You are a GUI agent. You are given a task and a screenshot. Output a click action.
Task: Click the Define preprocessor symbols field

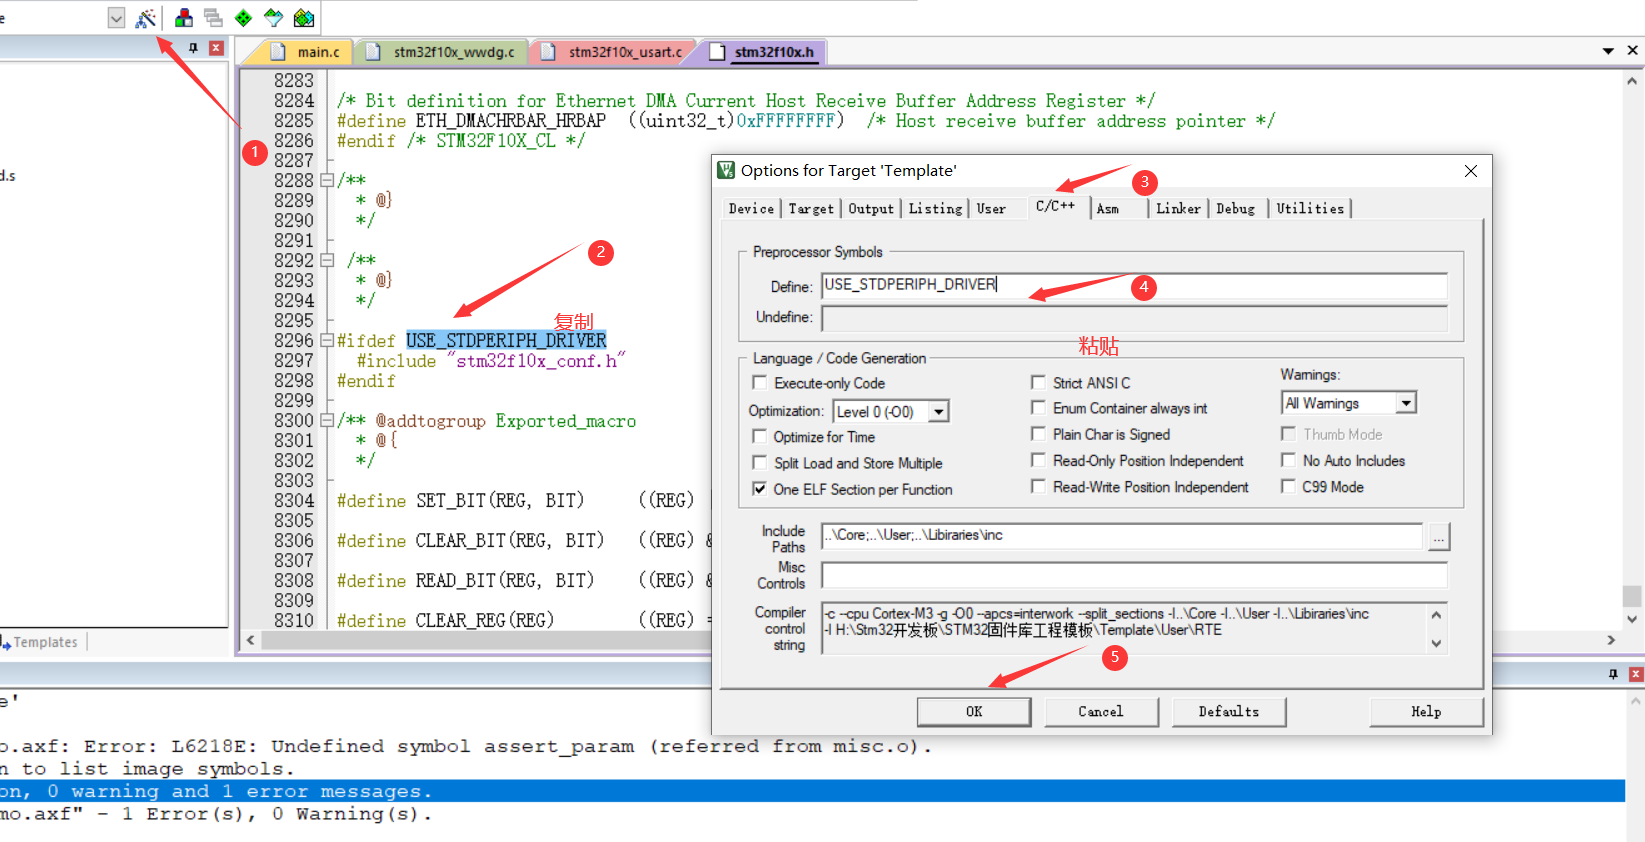coord(1134,286)
